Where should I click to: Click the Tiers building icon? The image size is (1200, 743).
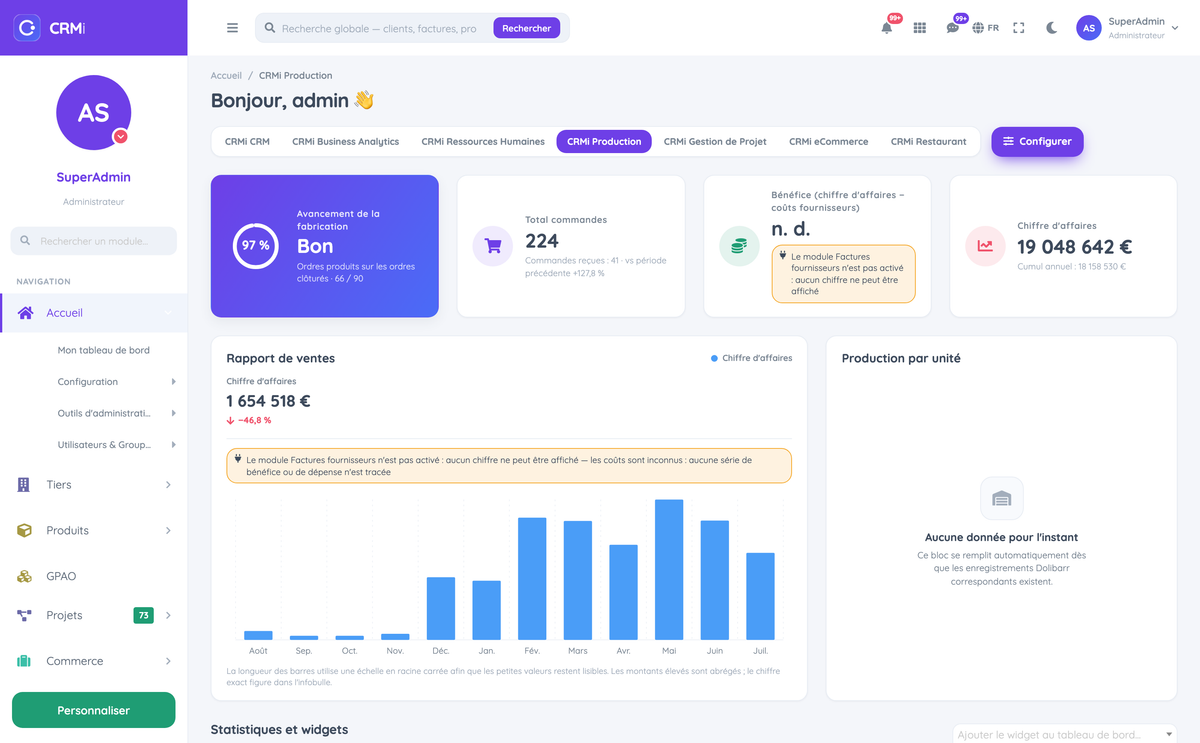(24, 485)
